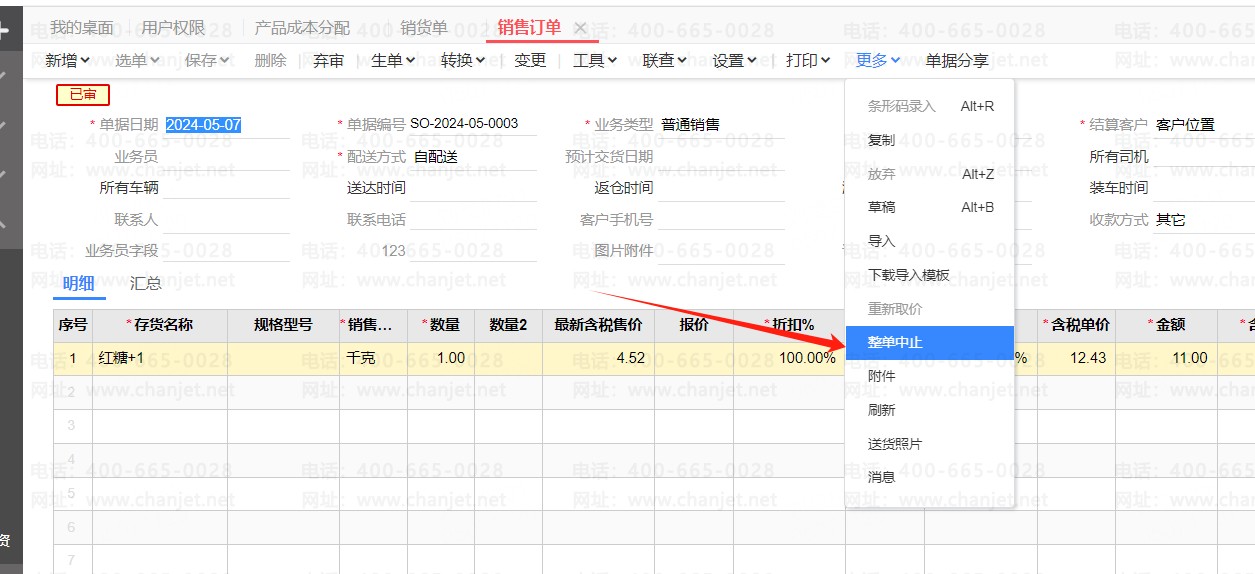Click the 存货名称 column header

(x=159, y=325)
